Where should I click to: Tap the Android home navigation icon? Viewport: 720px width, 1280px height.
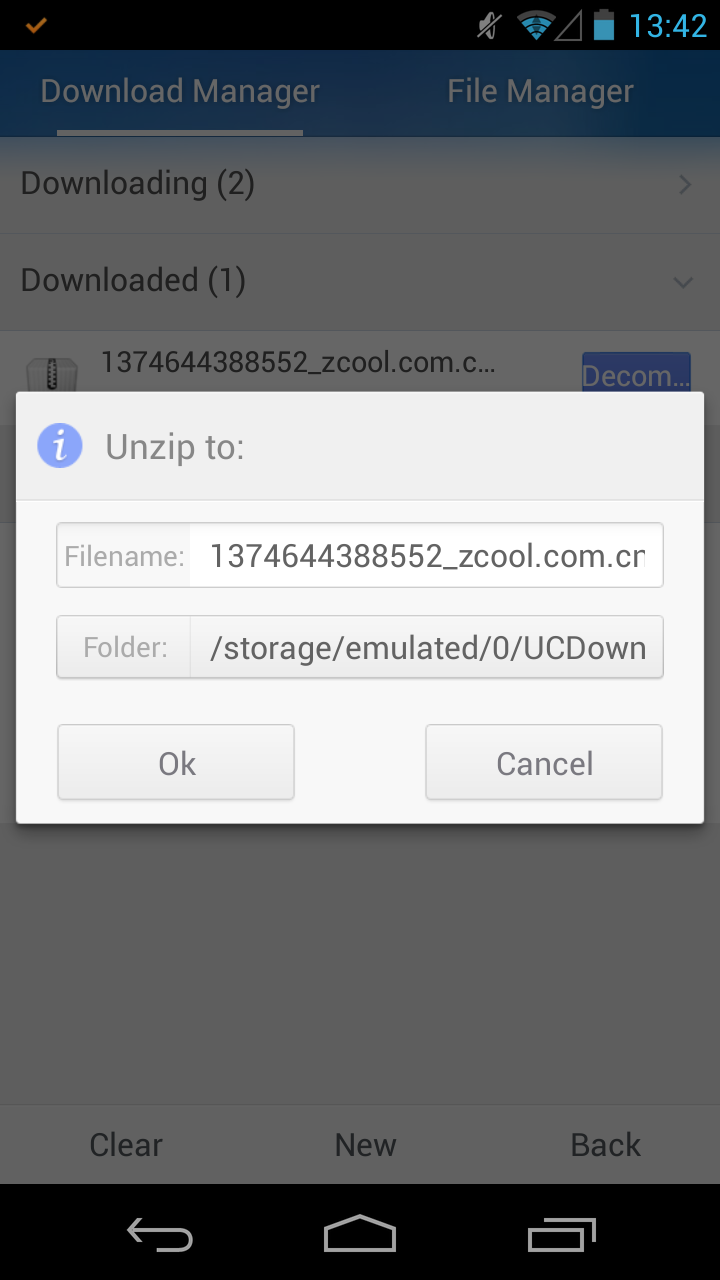[360, 1234]
